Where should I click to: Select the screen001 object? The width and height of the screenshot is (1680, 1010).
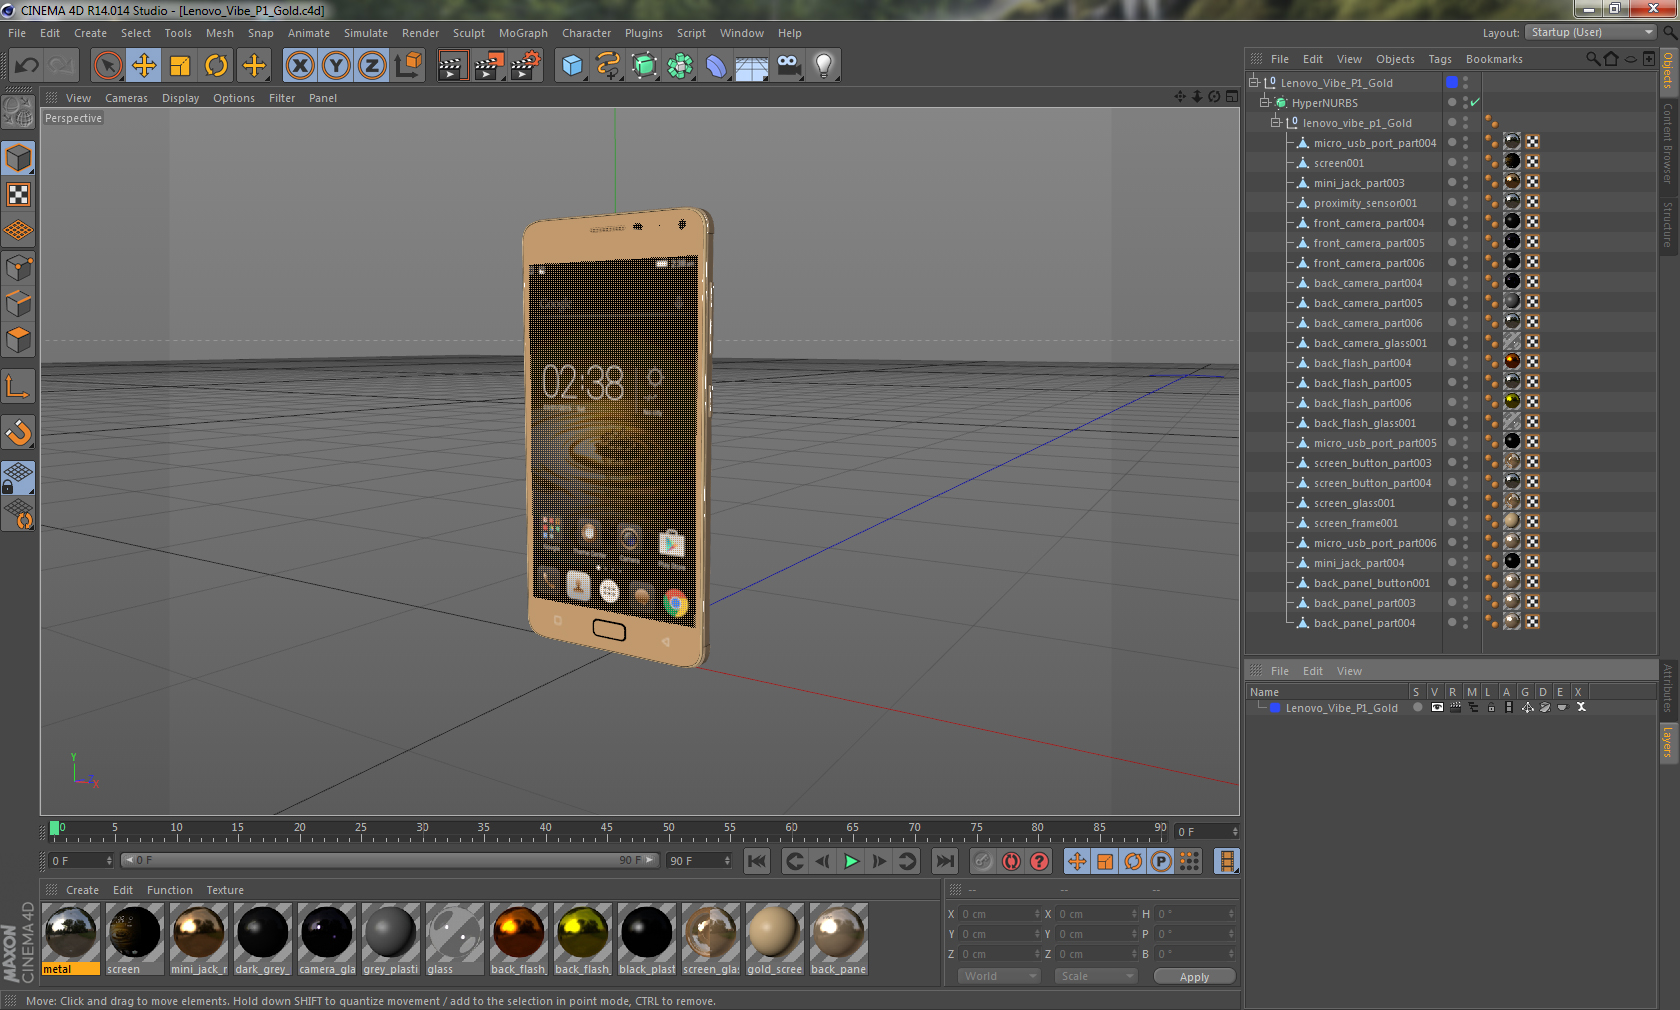(x=1338, y=163)
